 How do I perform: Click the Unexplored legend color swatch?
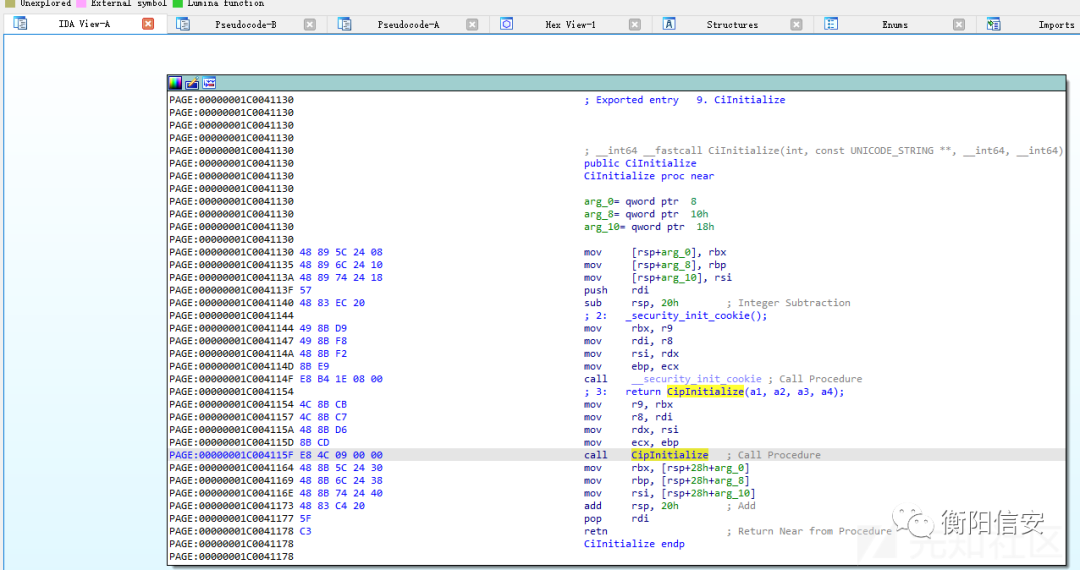(10, 3)
